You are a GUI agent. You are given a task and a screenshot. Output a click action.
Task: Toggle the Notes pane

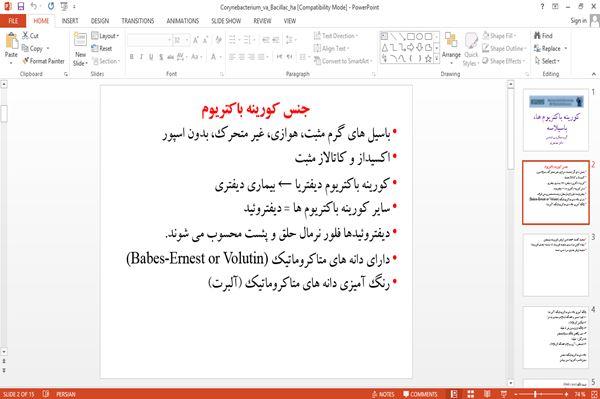383,394
